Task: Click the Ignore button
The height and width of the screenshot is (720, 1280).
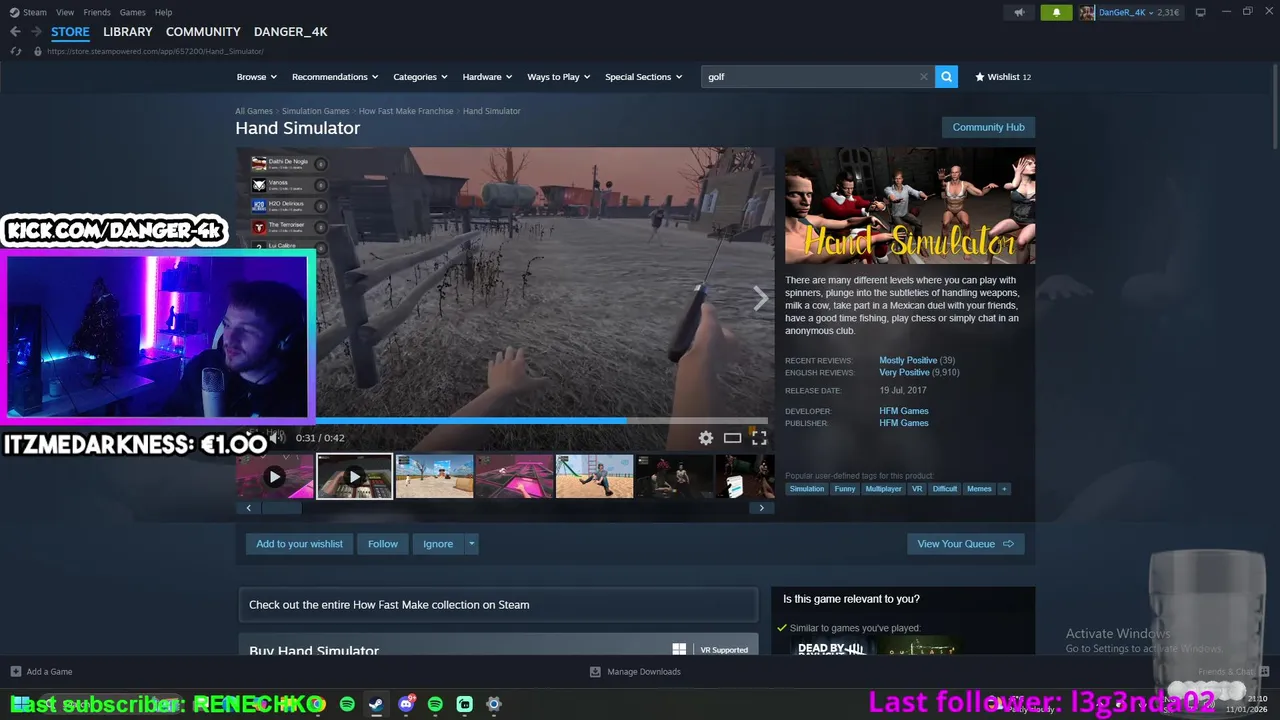Action: 438,544
